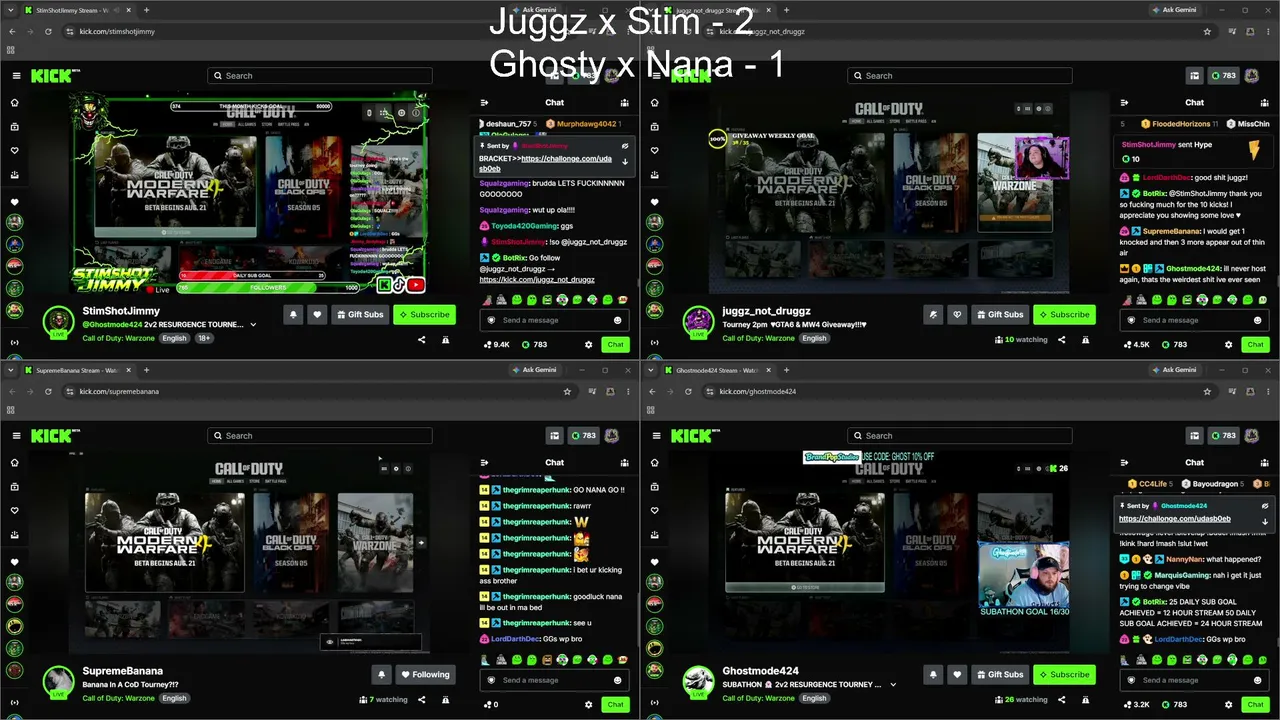Viewport: 1280px width, 720px height.
Task: Go to Home in StimShotJimmy window sidebar
Action: [15, 103]
